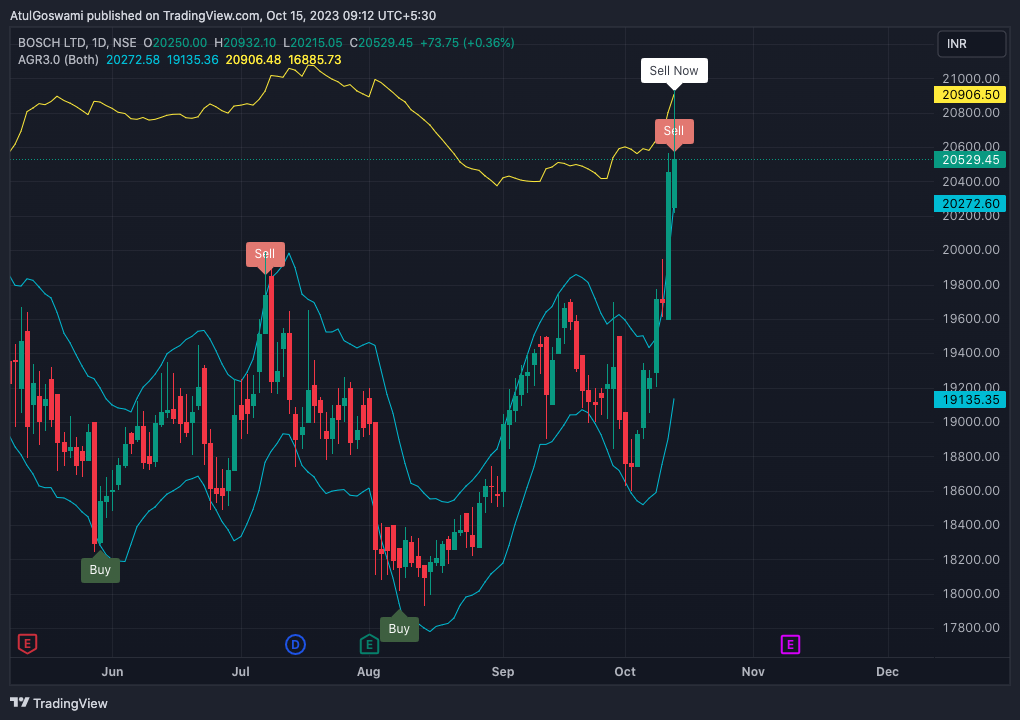The image size is (1020, 720).
Task: Click the Sell Now label
Action: [674, 70]
